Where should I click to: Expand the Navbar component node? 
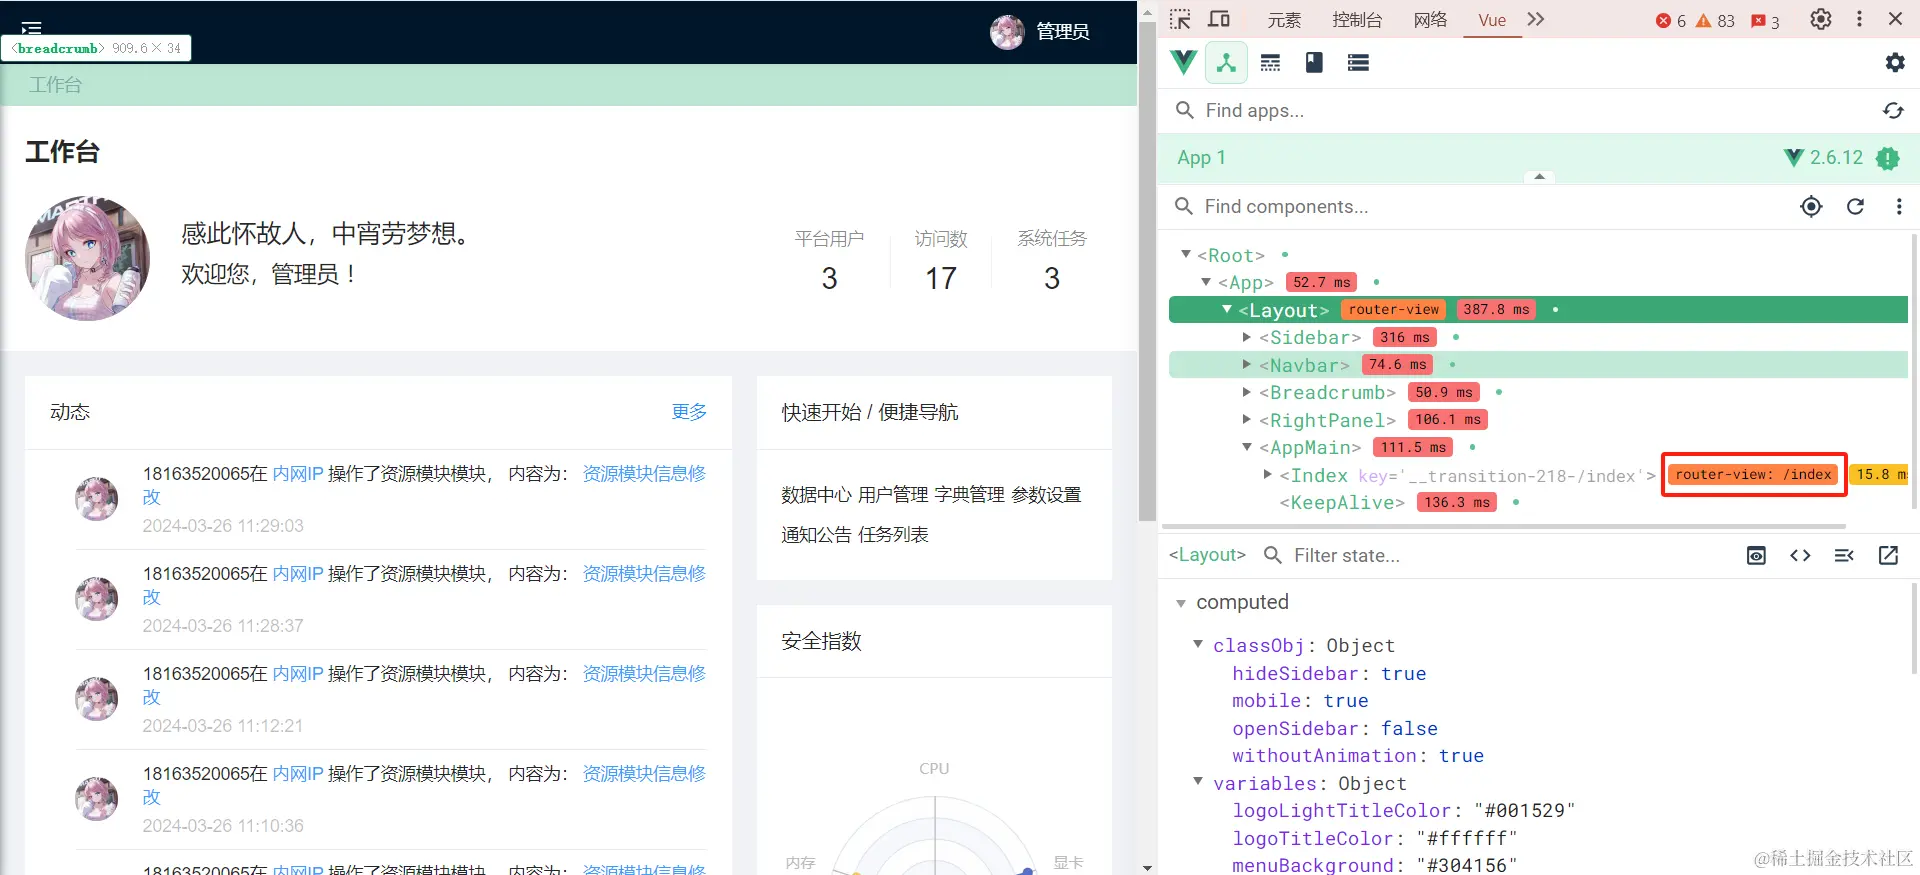(1247, 365)
